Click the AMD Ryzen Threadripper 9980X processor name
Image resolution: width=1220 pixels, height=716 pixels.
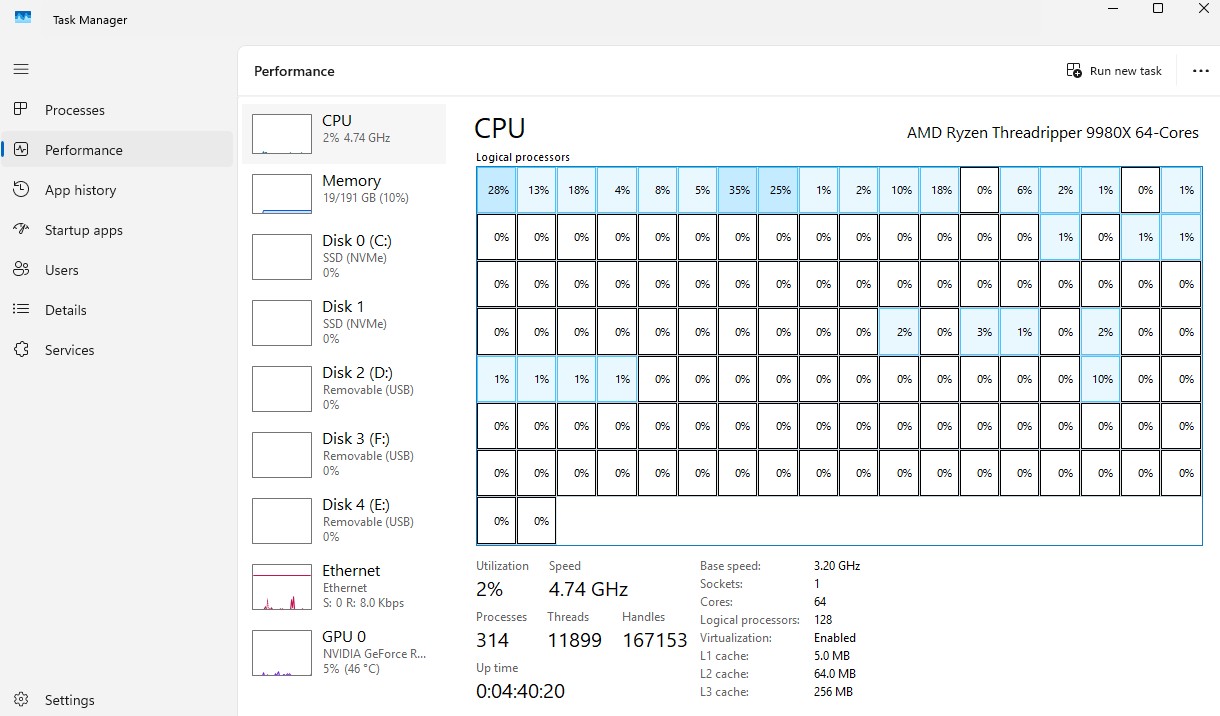coord(1053,133)
